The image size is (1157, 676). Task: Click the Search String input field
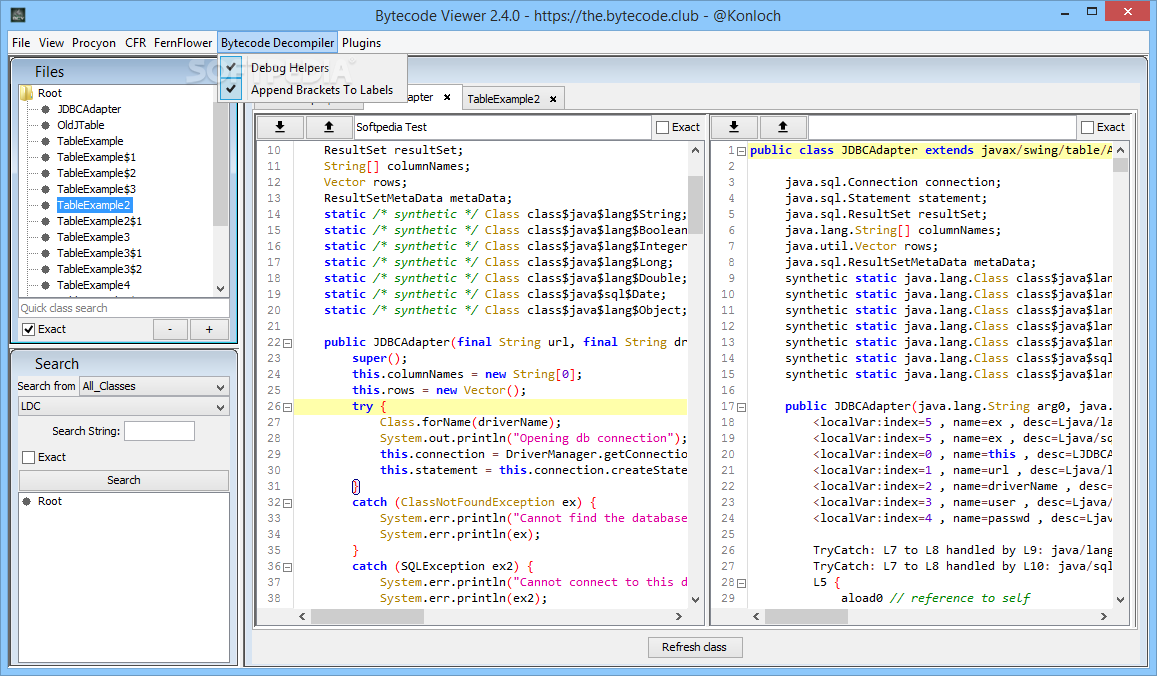click(x=159, y=431)
